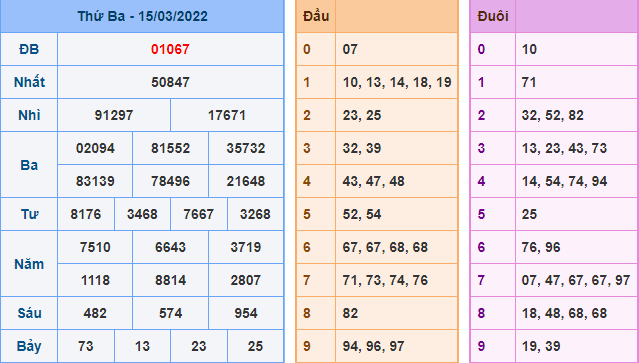639x363 pixels.
Task: Select the Nhì prize number 91297
Action: (x=114, y=115)
